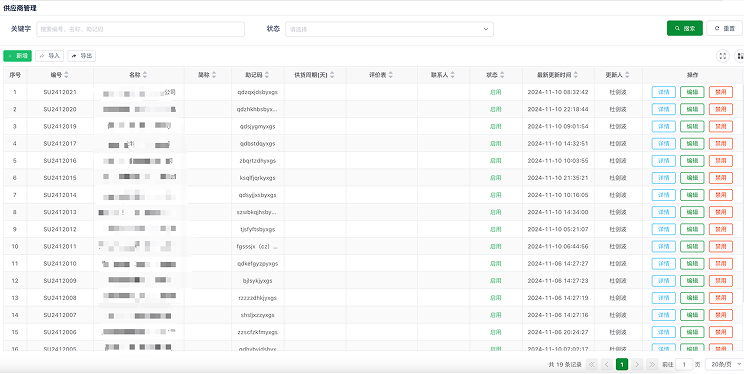Open the 20条/页 page size dropdown
744x374 pixels.
[x=725, y=365]
